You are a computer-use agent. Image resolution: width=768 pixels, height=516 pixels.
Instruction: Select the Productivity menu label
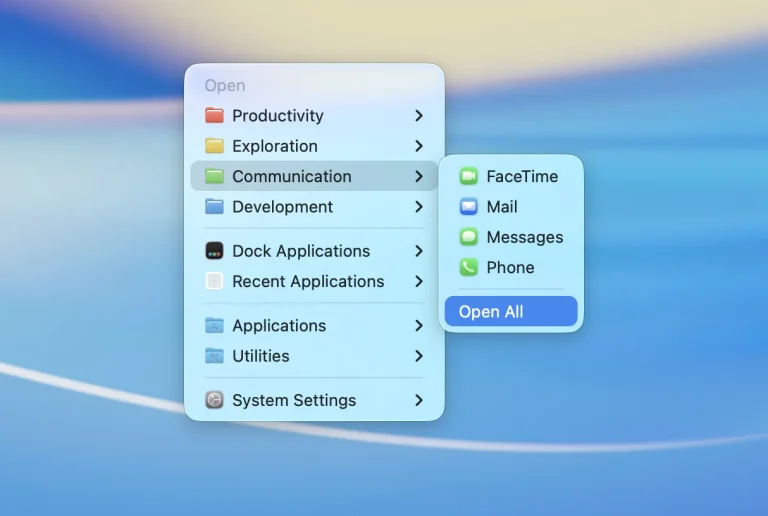tap(278, 116)
